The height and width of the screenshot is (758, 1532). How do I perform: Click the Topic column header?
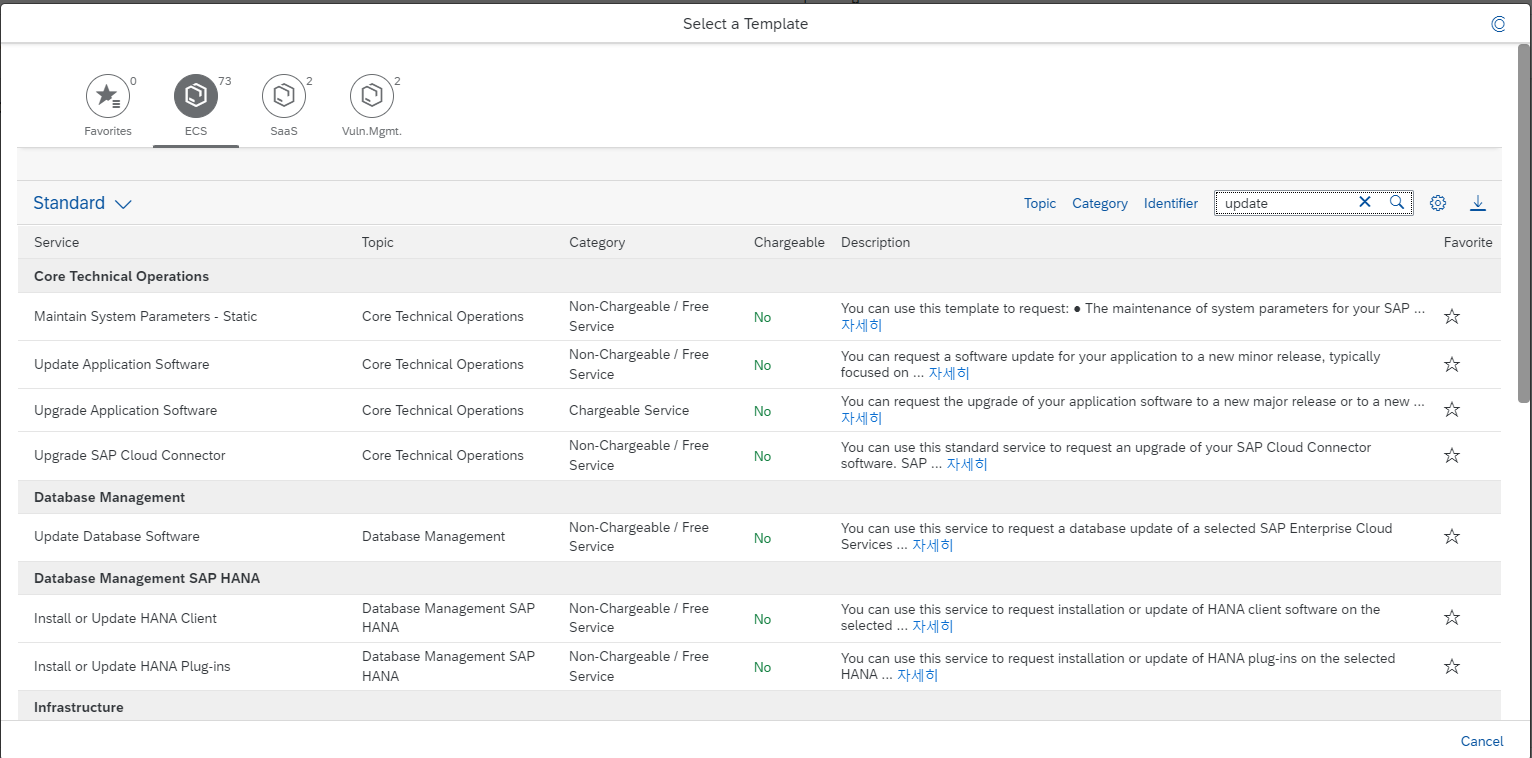[x=378, y=242]
